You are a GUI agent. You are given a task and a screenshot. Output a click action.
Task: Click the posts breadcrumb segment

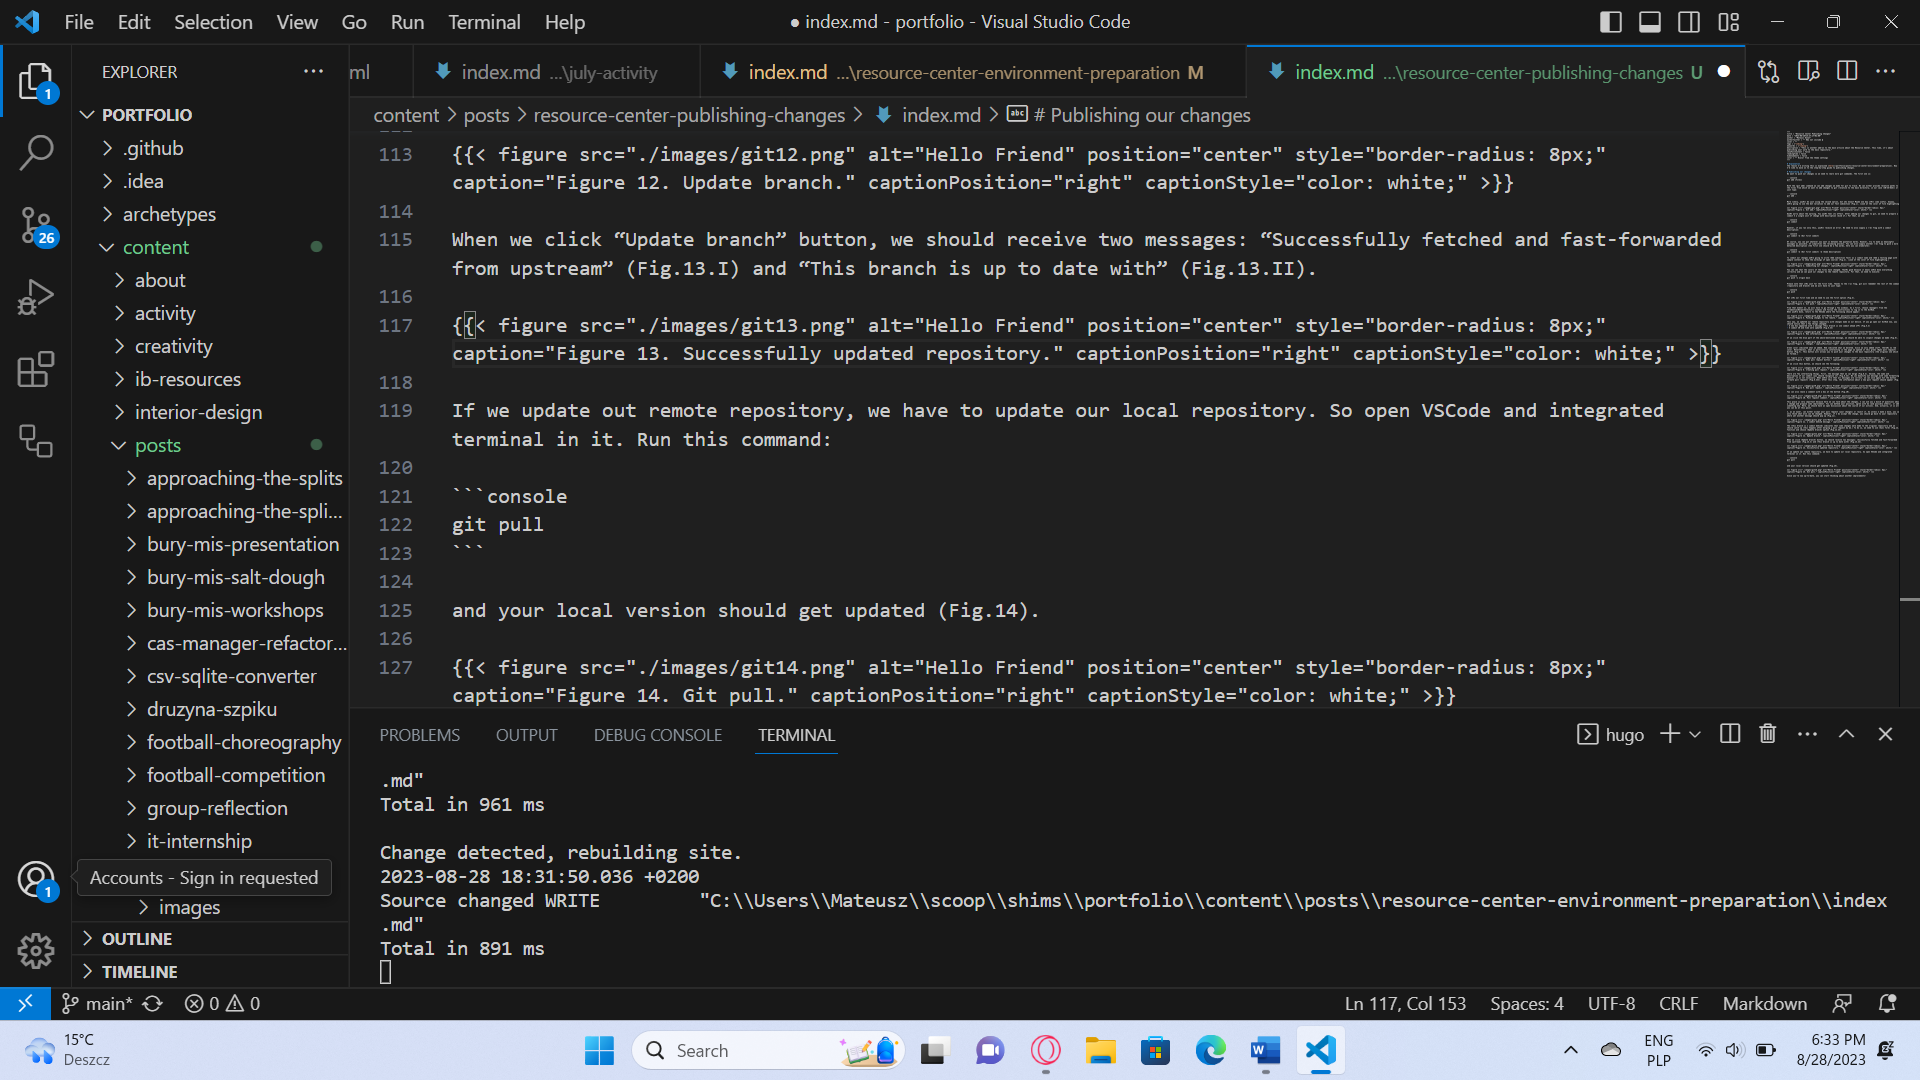click(486, 115)
